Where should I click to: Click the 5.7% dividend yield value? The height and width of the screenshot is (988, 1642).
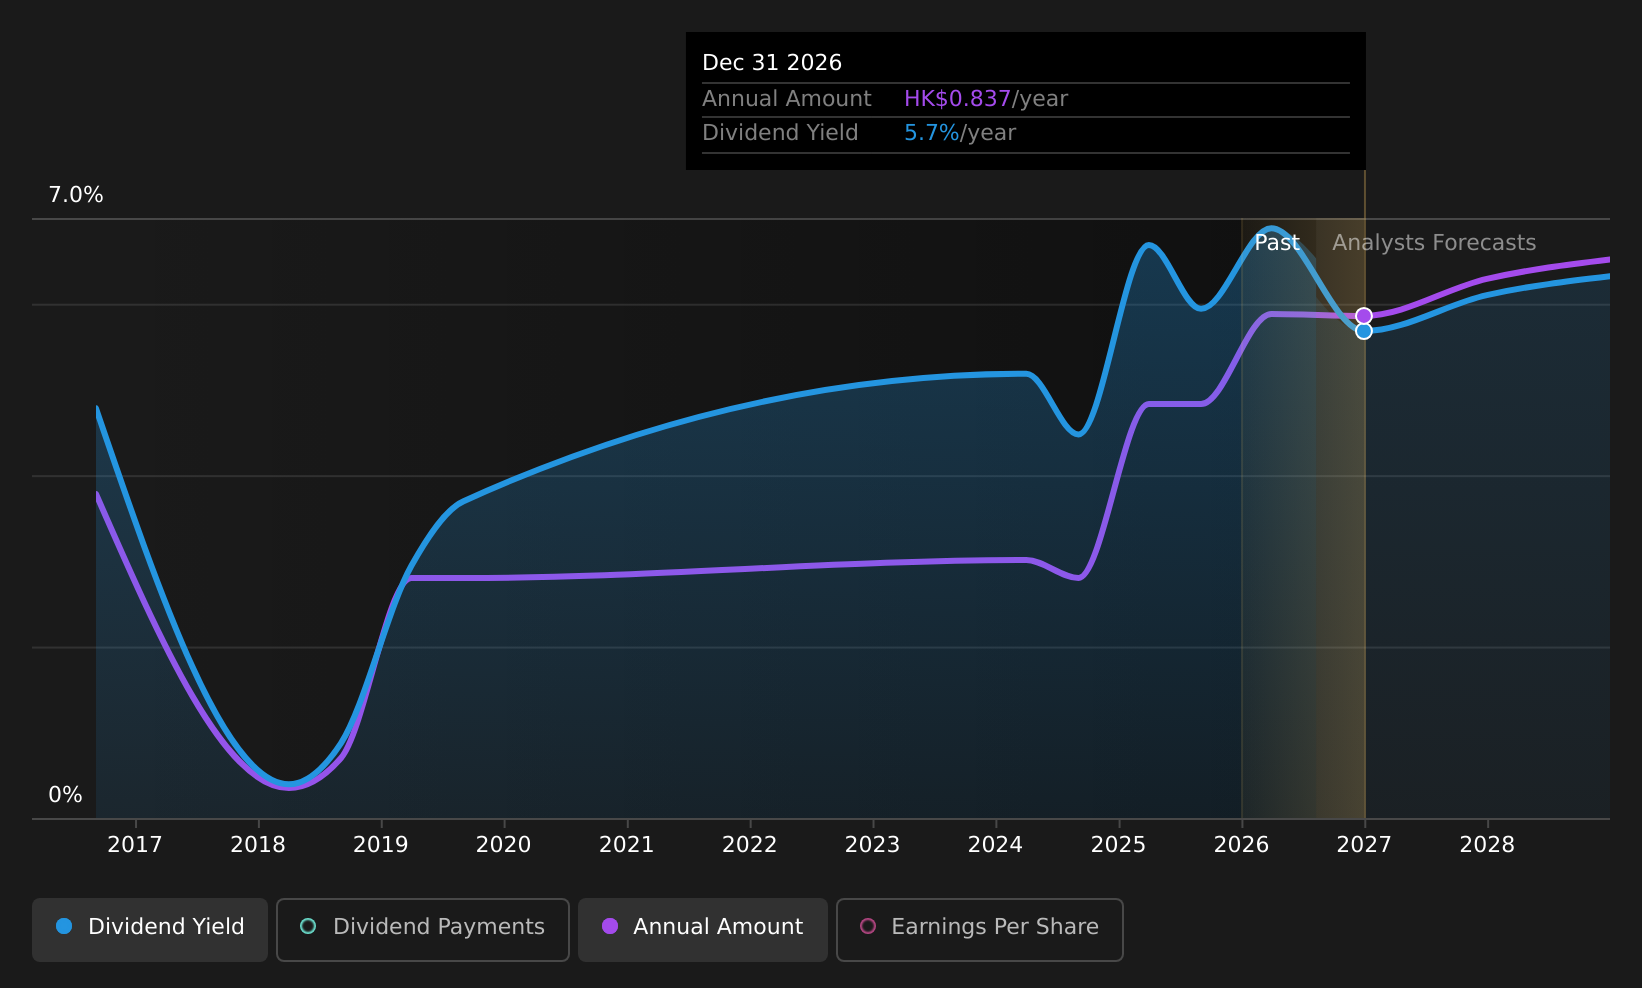[x=932, y=133]
